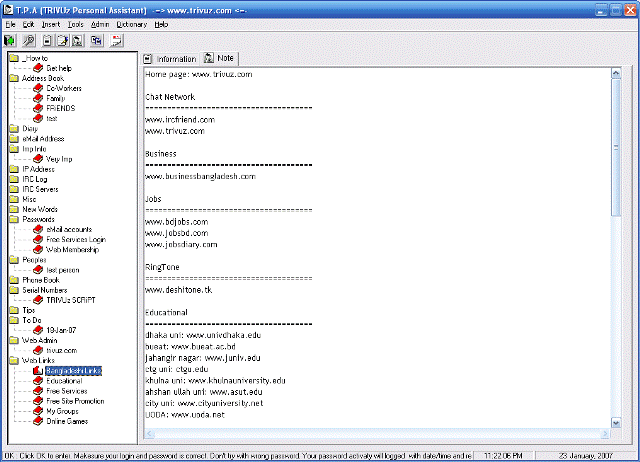Image resolution: width=640 pixels, height=462 pixels.
Task: Click the exit door toolbar icon
Action: click(10, 40)
